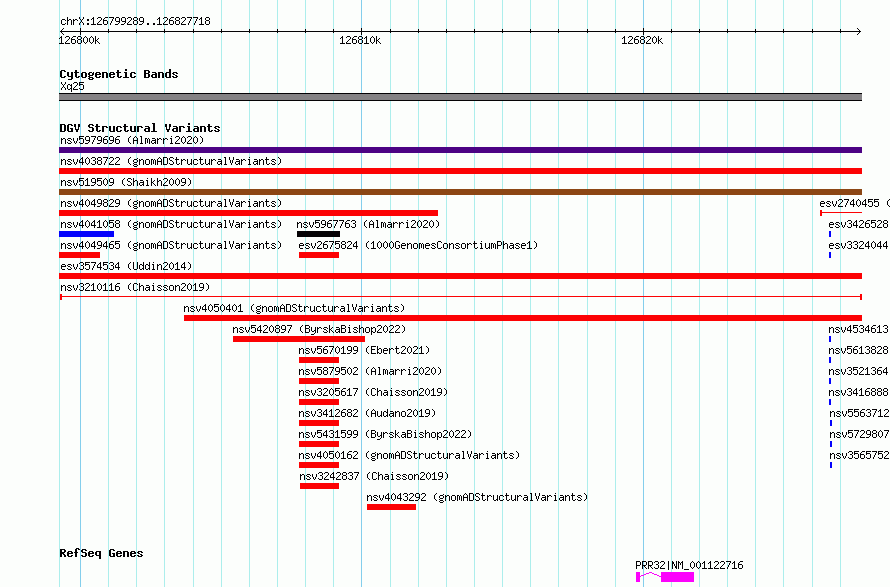
Task: Click nsv4050162 (gnomADStructuralVariants) label
Action: [409, 455]
